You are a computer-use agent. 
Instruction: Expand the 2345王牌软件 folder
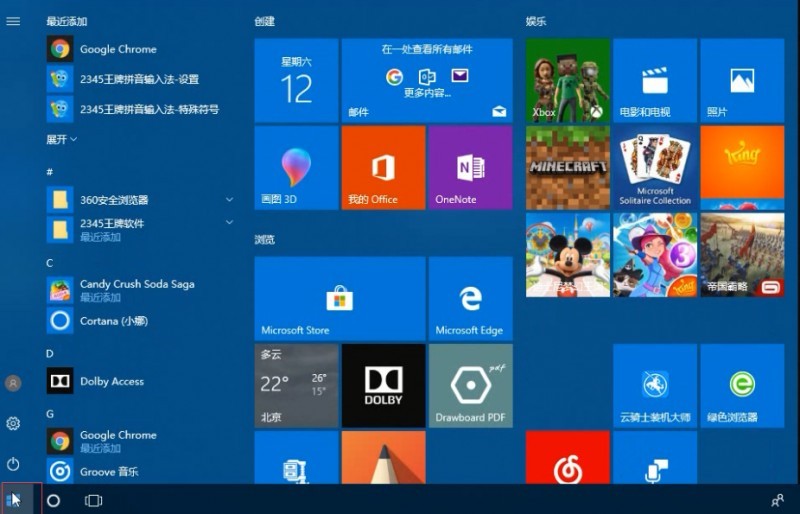pos(230,222)
